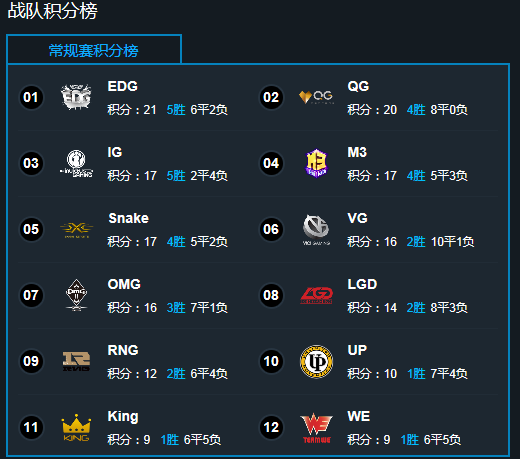The width and height of the screenshot is (520, 459).
Task: Click the Snake team logo
Action: (x=76, y=229)
